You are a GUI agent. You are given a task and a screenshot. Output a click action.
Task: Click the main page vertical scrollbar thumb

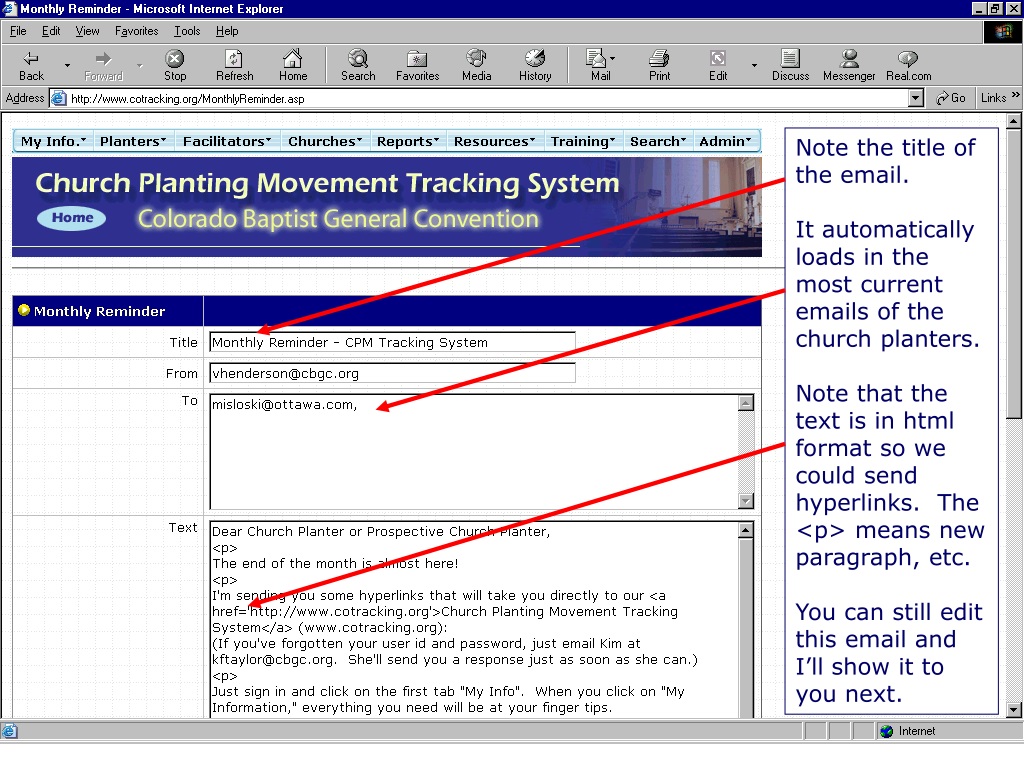pyautogui.click(x=1014, y=274)
